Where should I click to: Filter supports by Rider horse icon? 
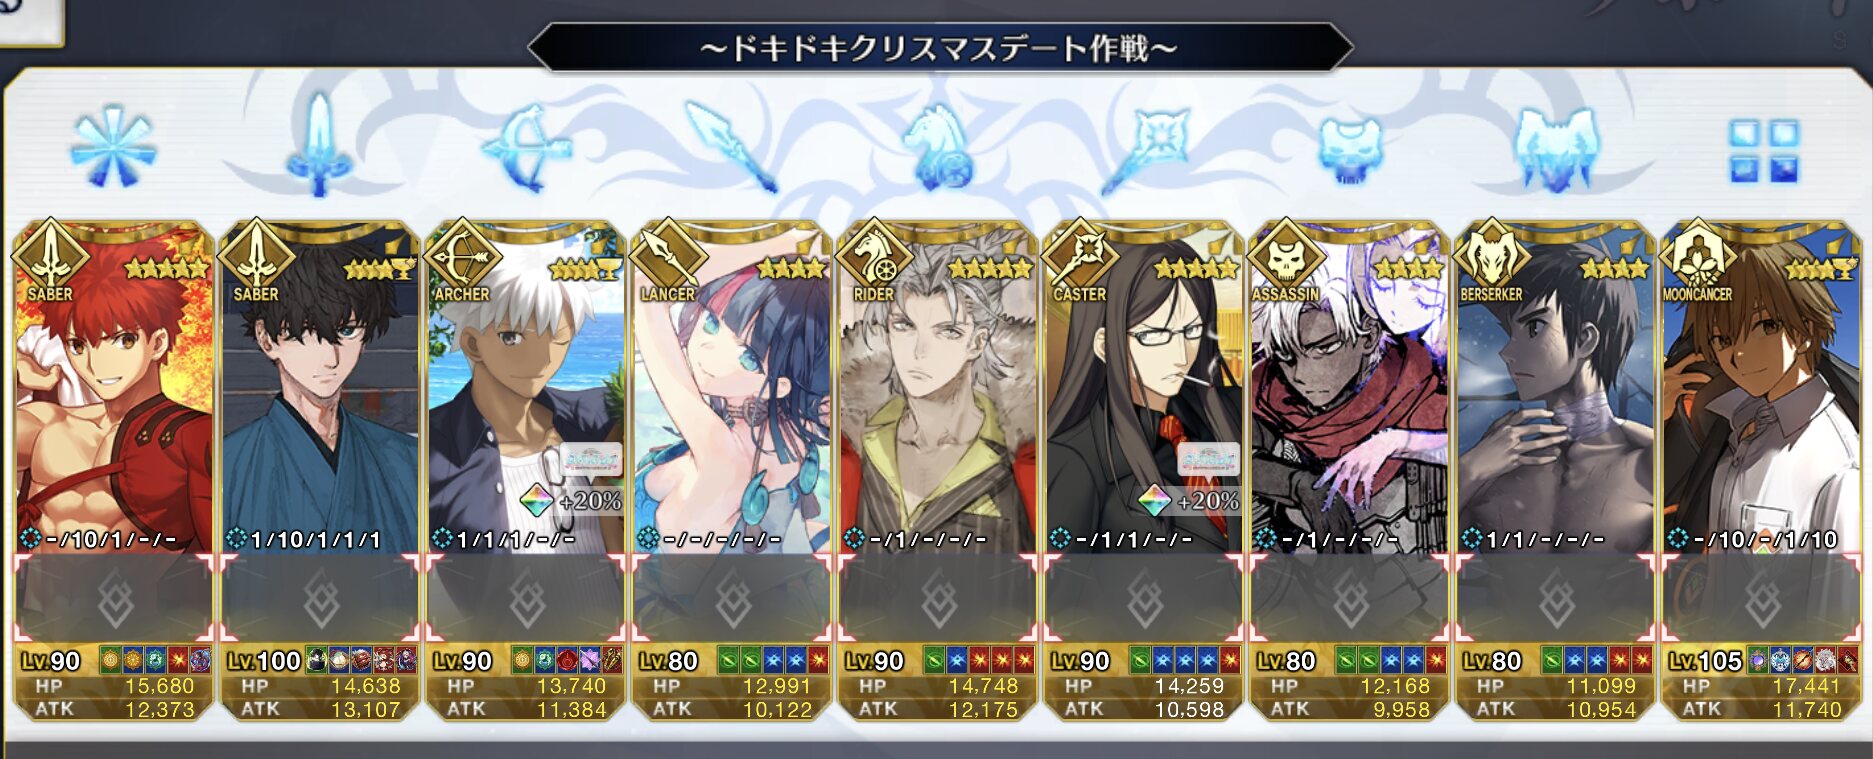tap(938, 148)
